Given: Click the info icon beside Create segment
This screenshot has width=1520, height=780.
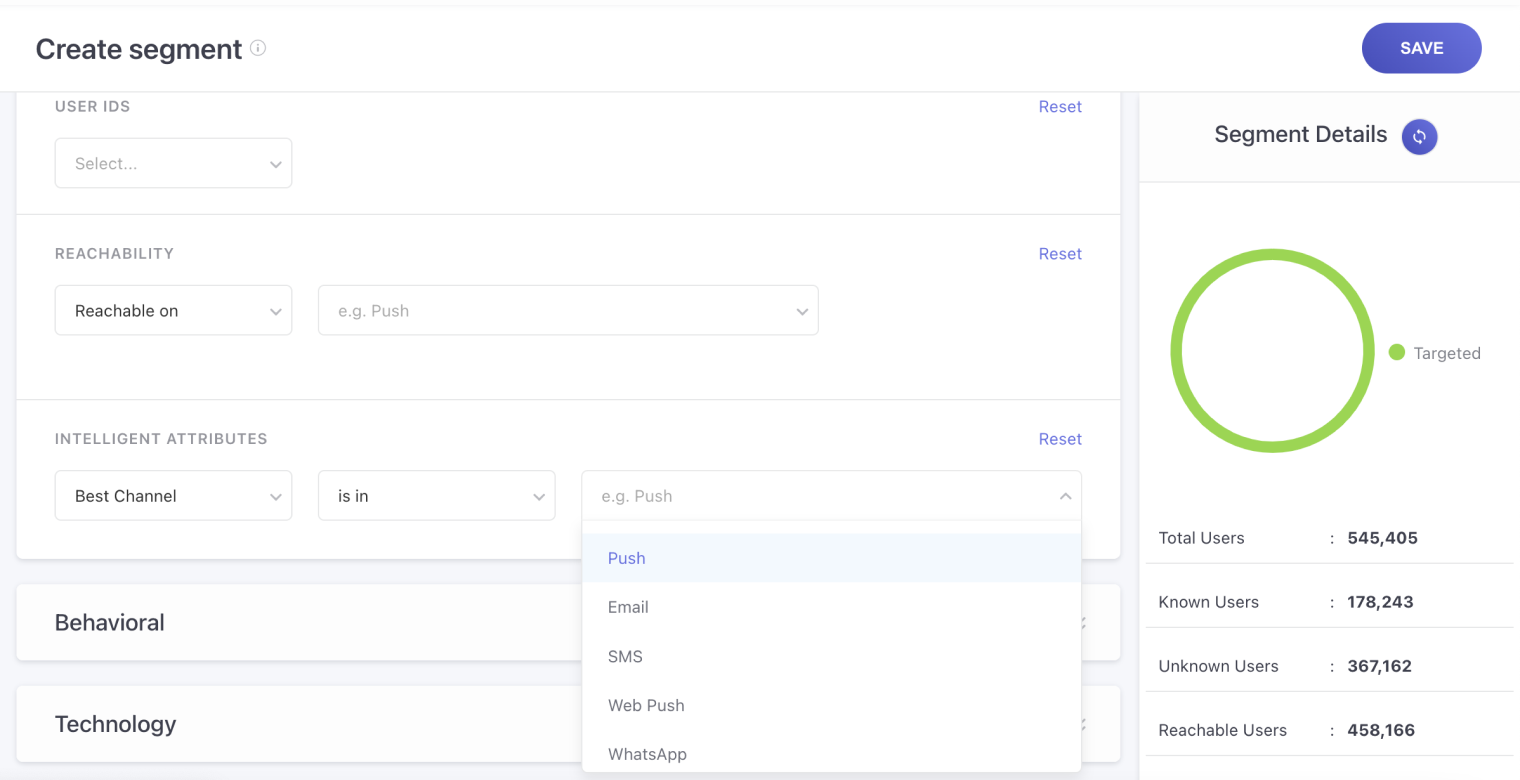Looking at the screenshot, I should point(258,48).
